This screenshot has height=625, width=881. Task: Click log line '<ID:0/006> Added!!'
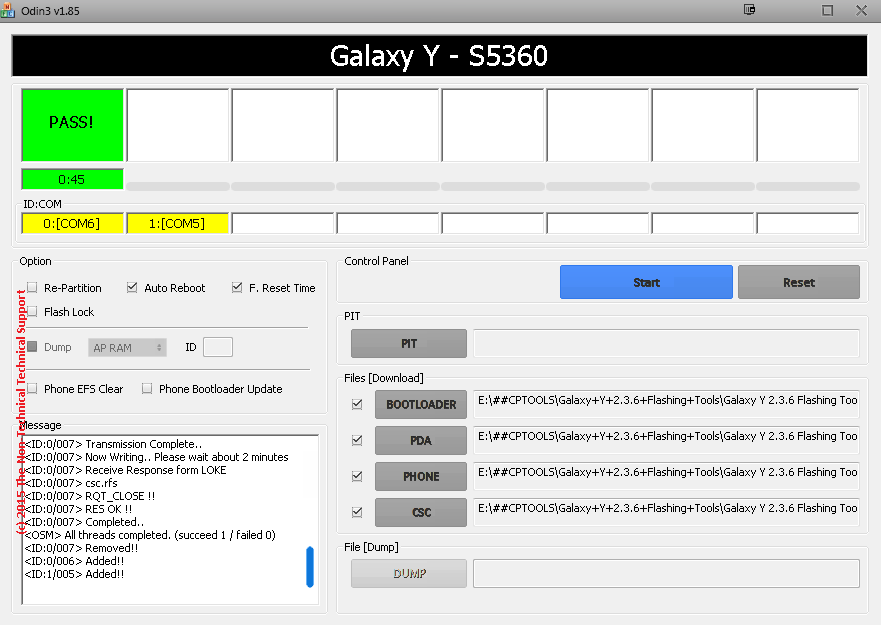[x=75, y=561]
